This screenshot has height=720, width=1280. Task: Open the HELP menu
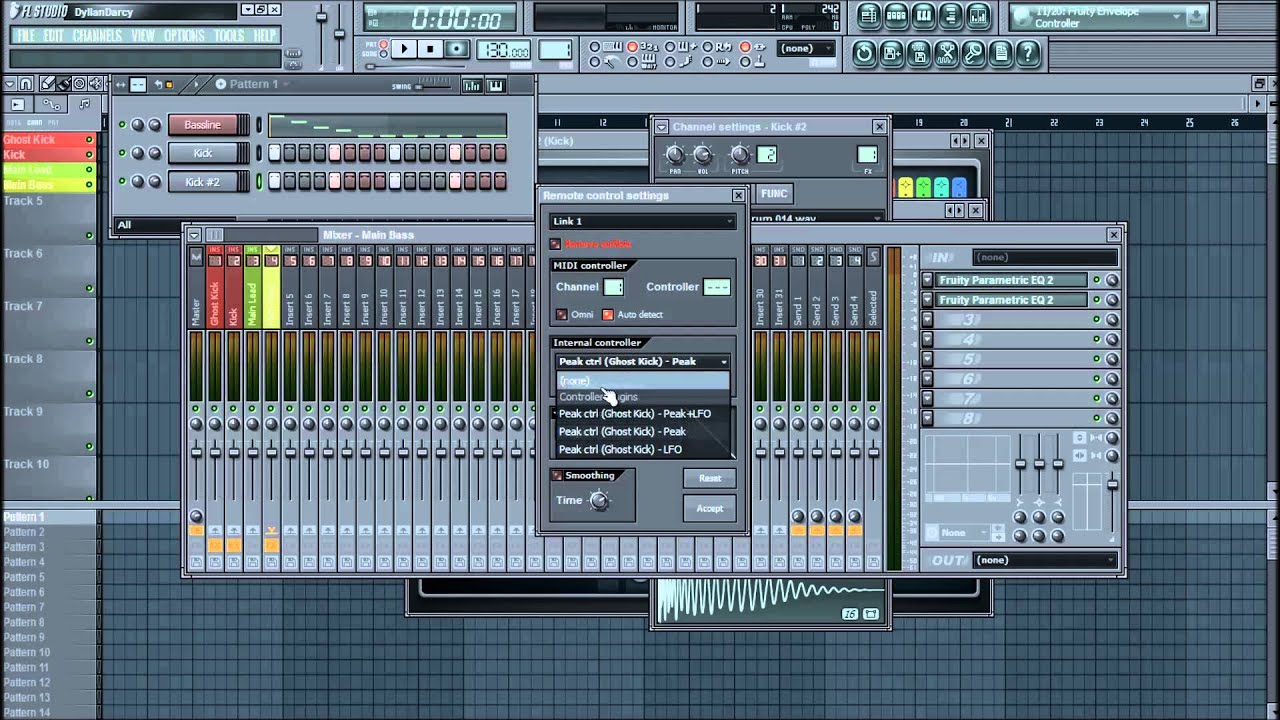point(264,36)
